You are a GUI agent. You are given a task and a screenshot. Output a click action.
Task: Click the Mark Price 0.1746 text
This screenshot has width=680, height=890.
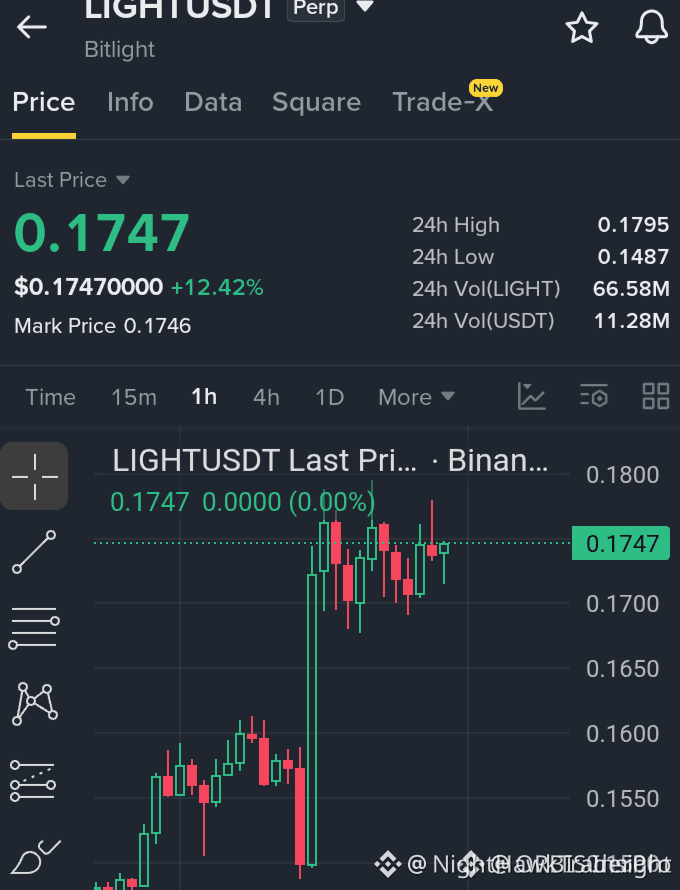pos(103,326)
